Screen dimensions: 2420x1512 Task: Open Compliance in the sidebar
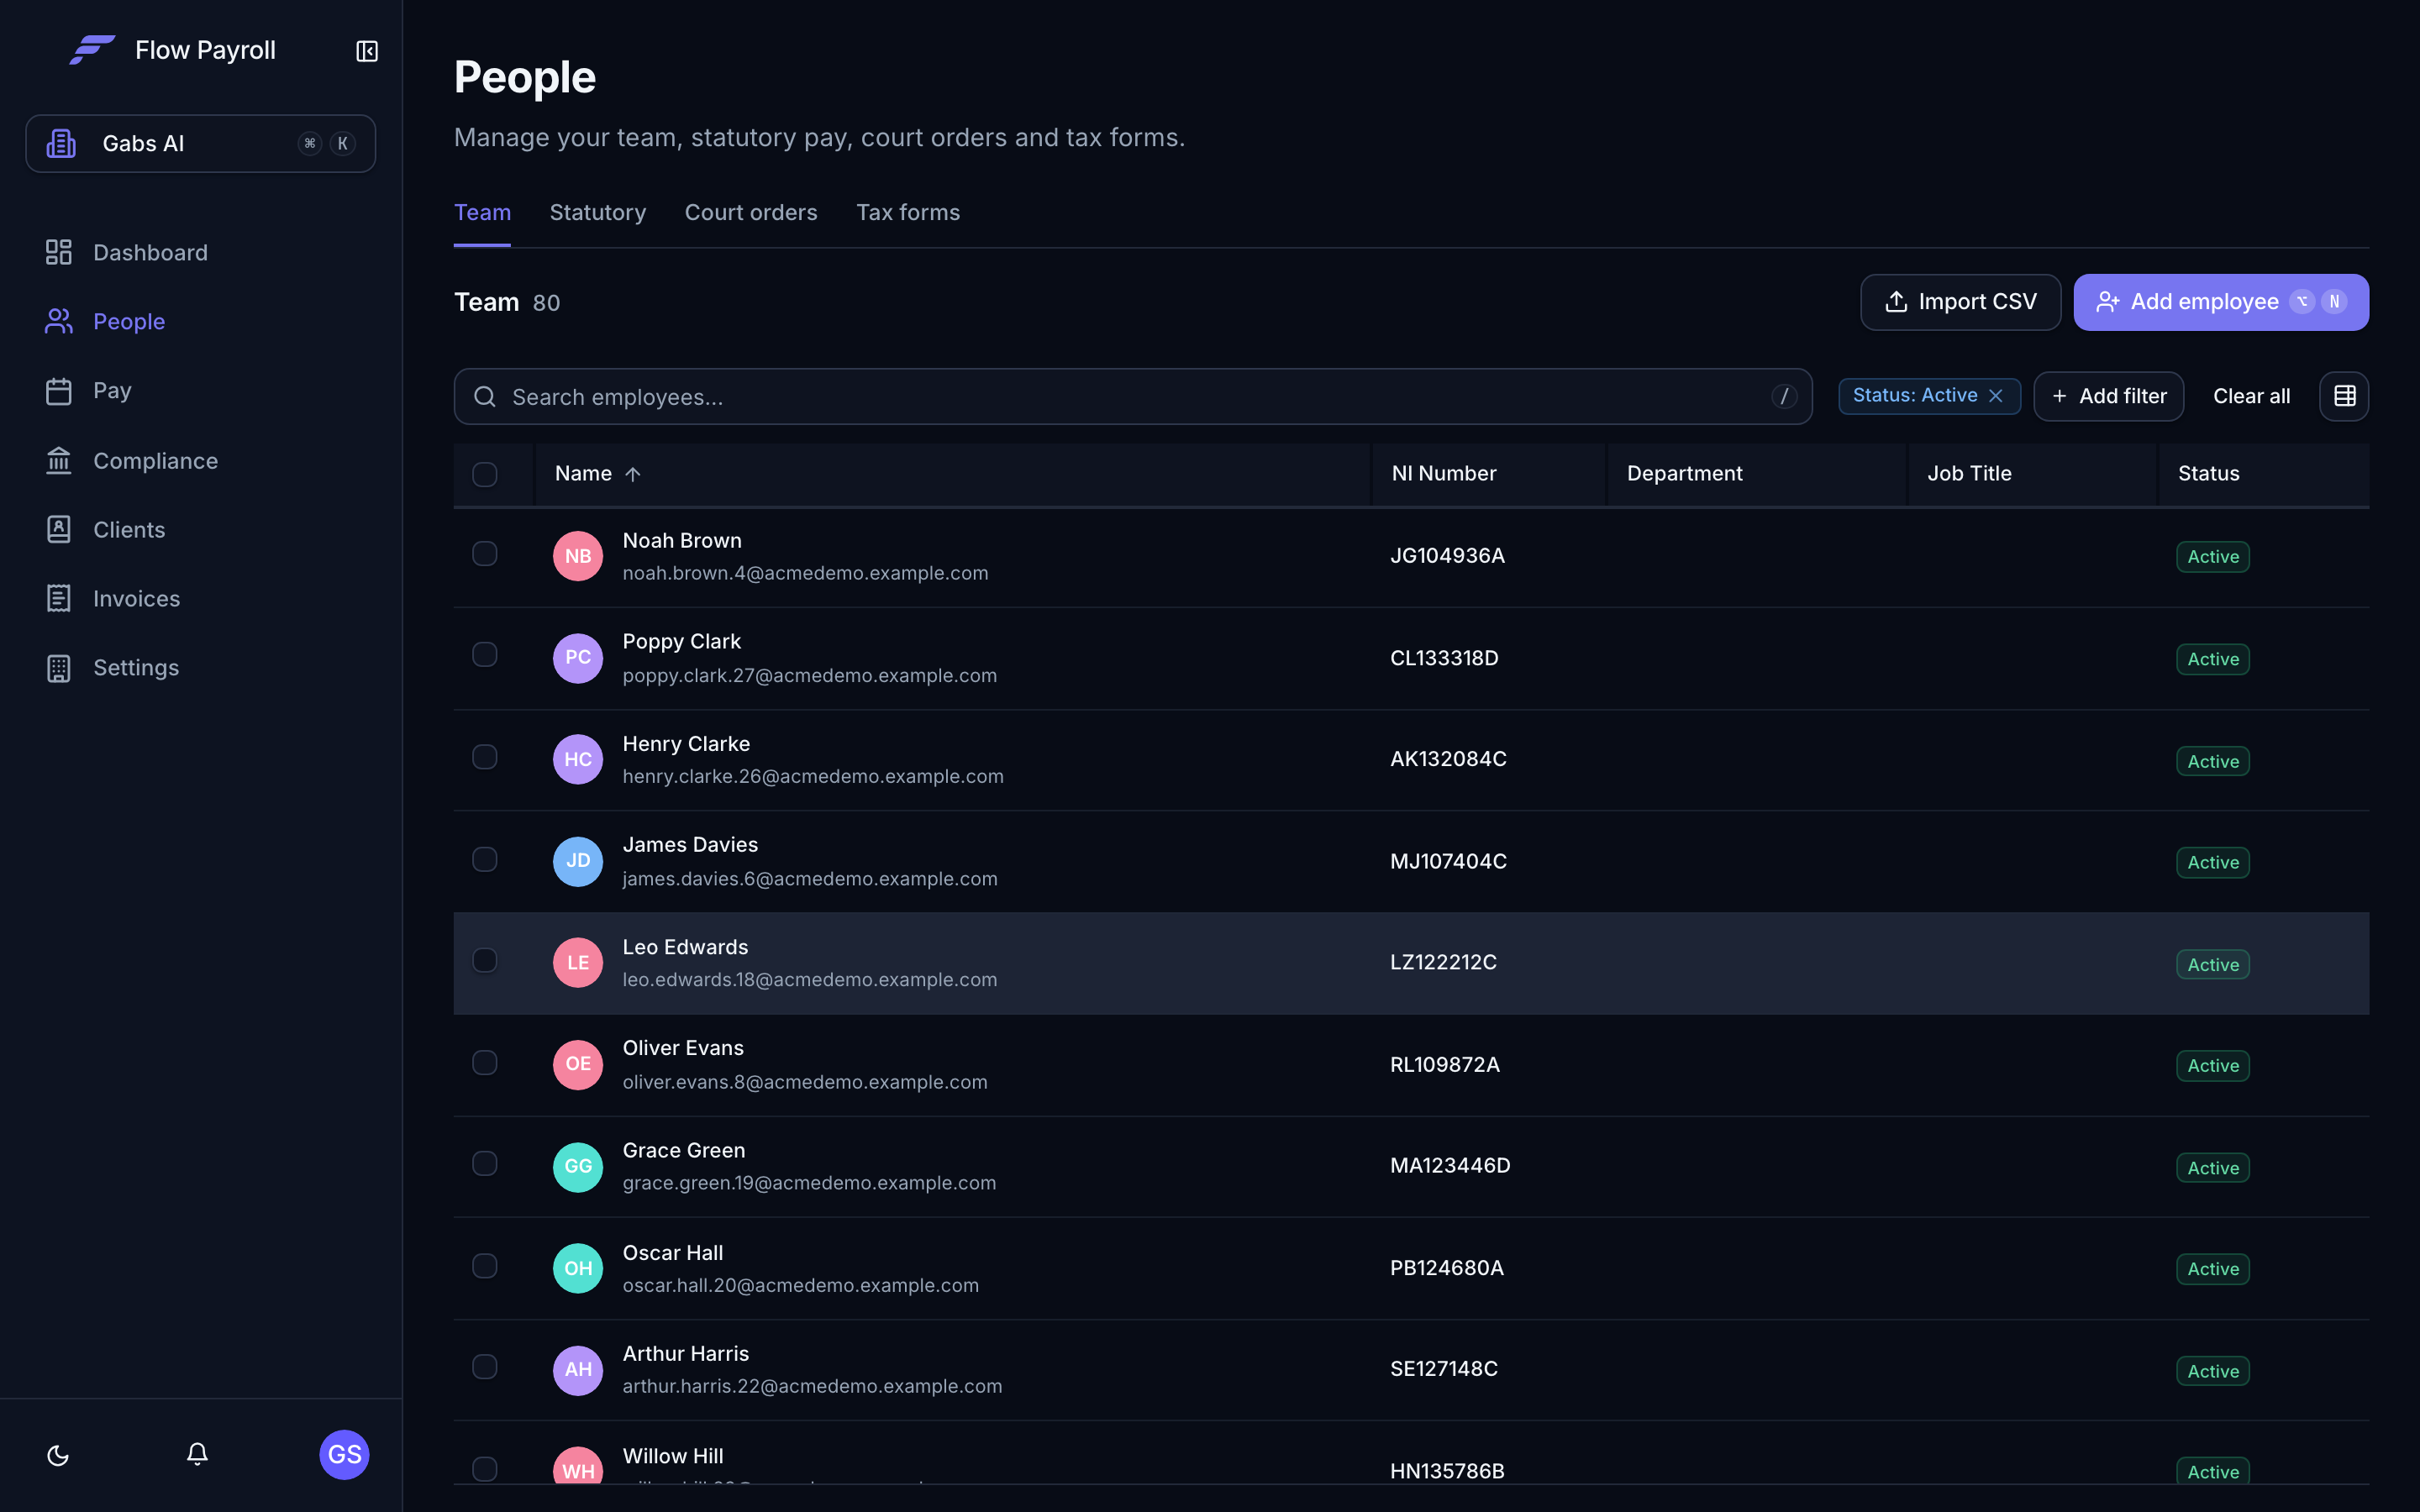click(201, 461)
